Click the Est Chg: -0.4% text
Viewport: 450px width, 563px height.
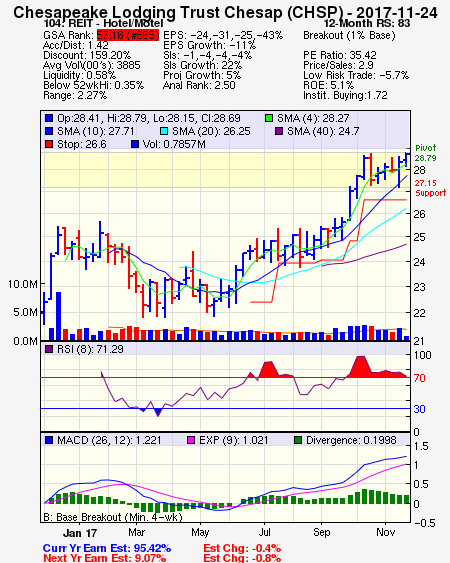[242, 549]
